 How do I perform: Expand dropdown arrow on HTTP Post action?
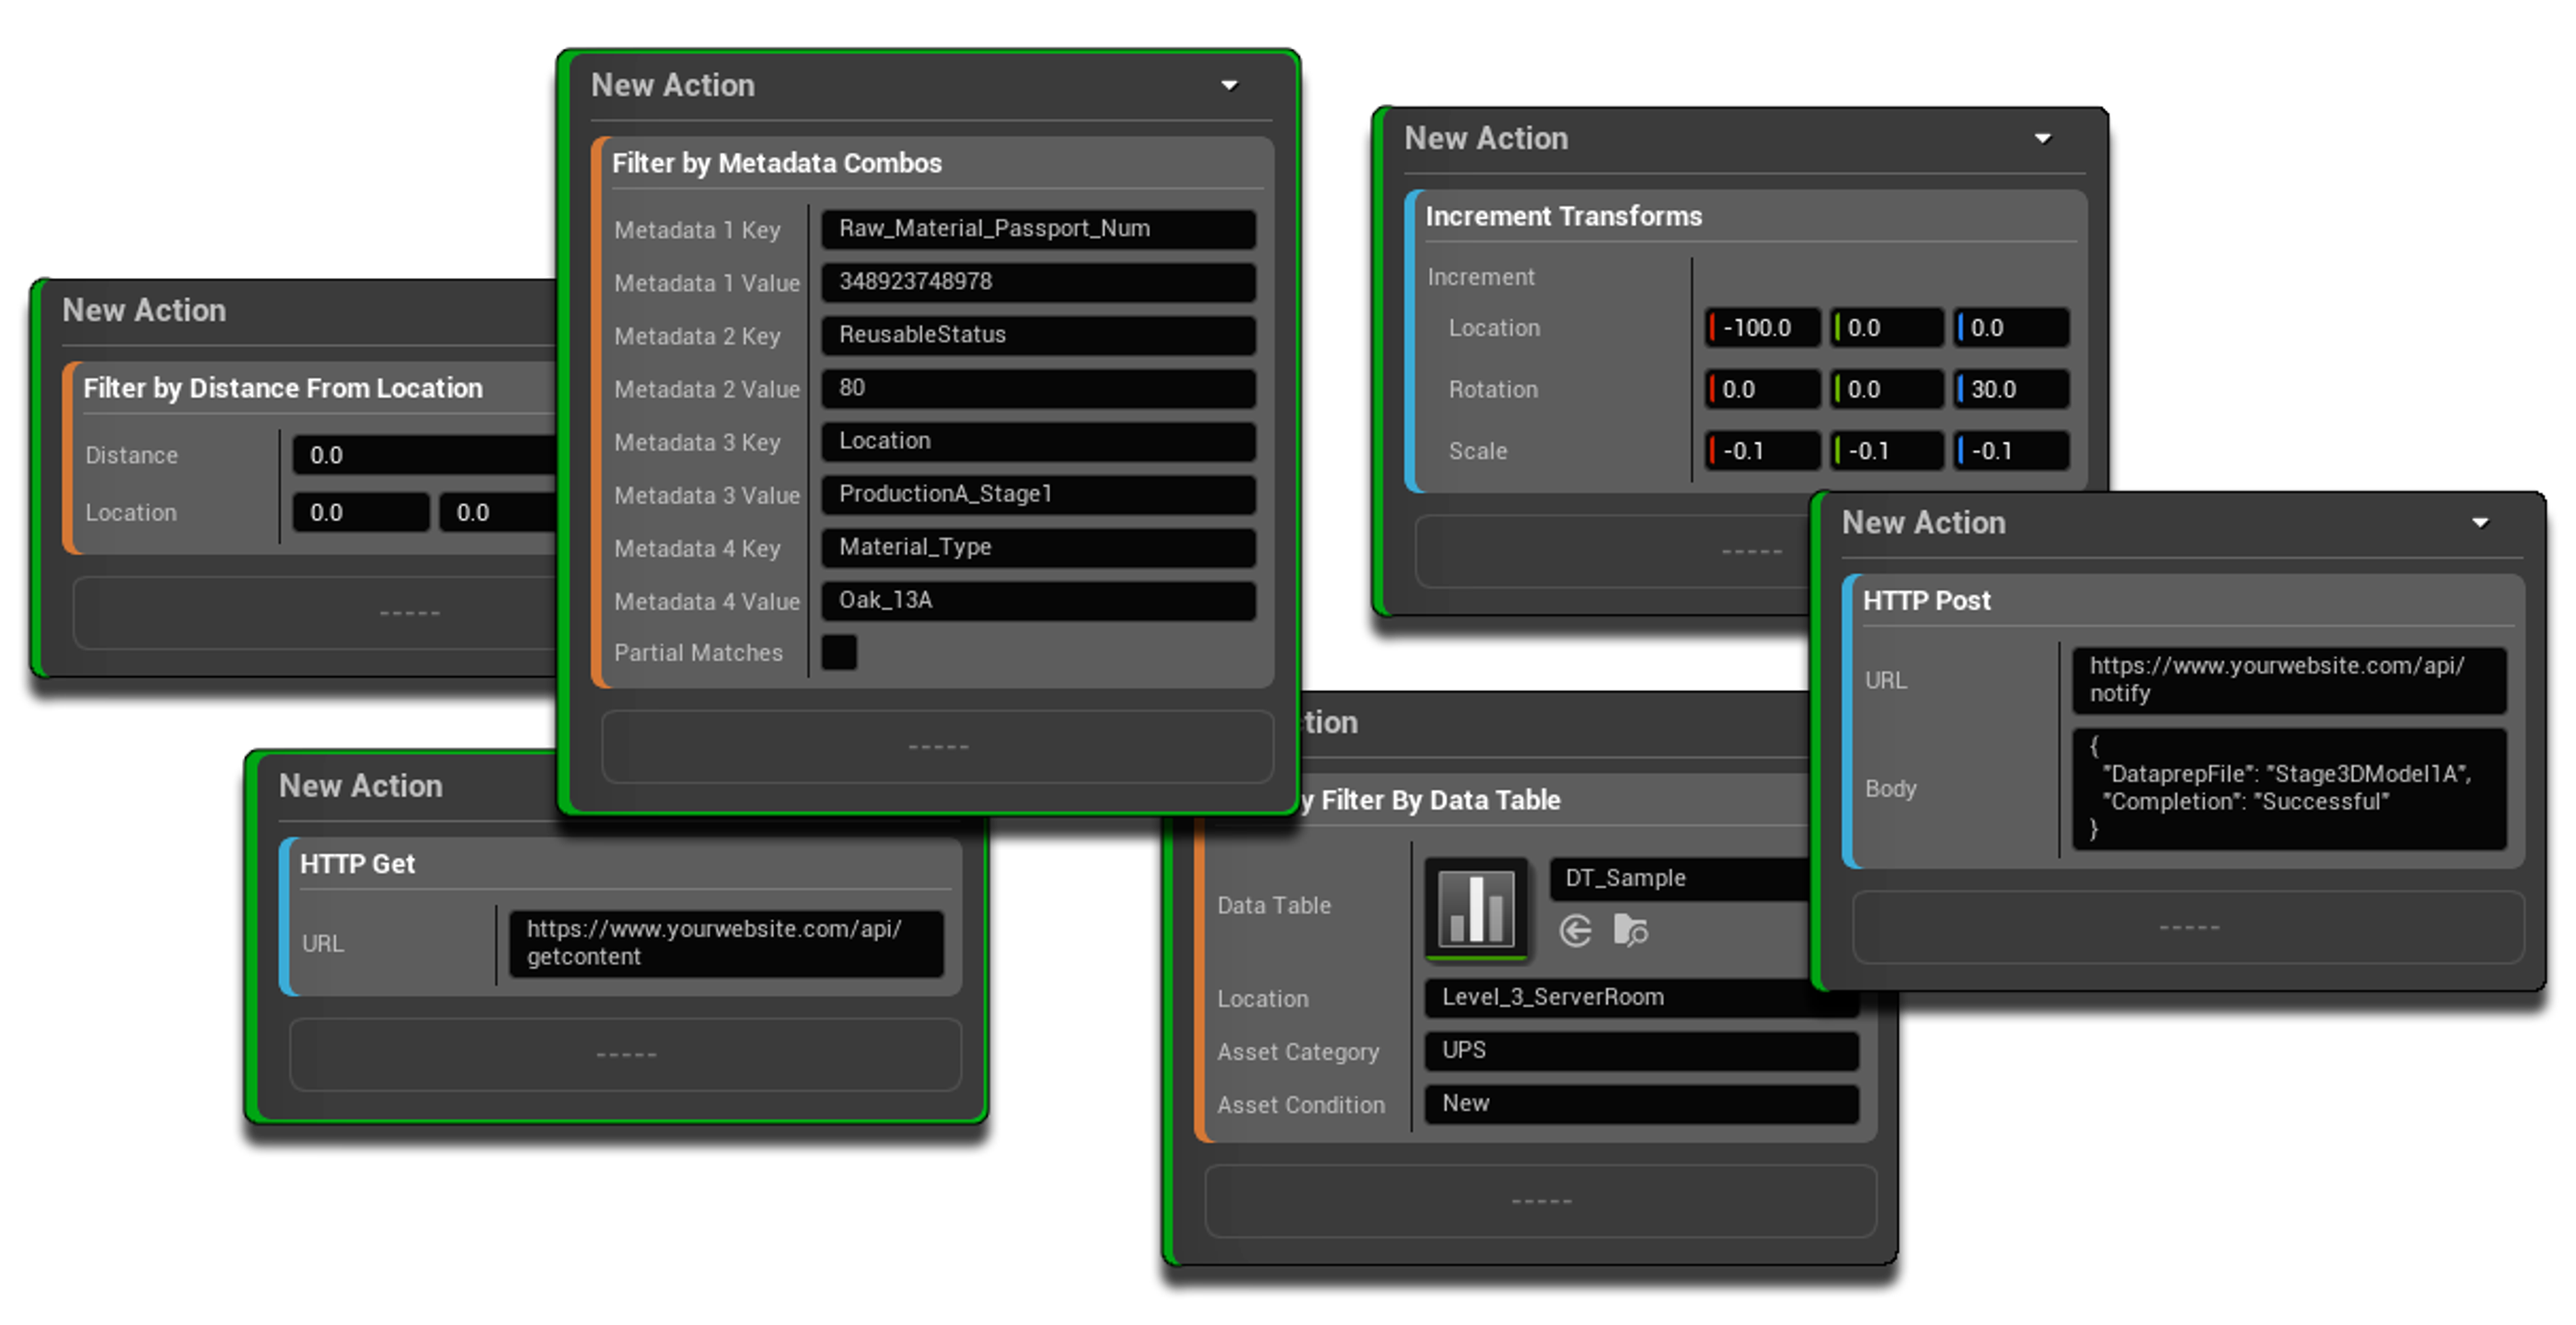2480,523
